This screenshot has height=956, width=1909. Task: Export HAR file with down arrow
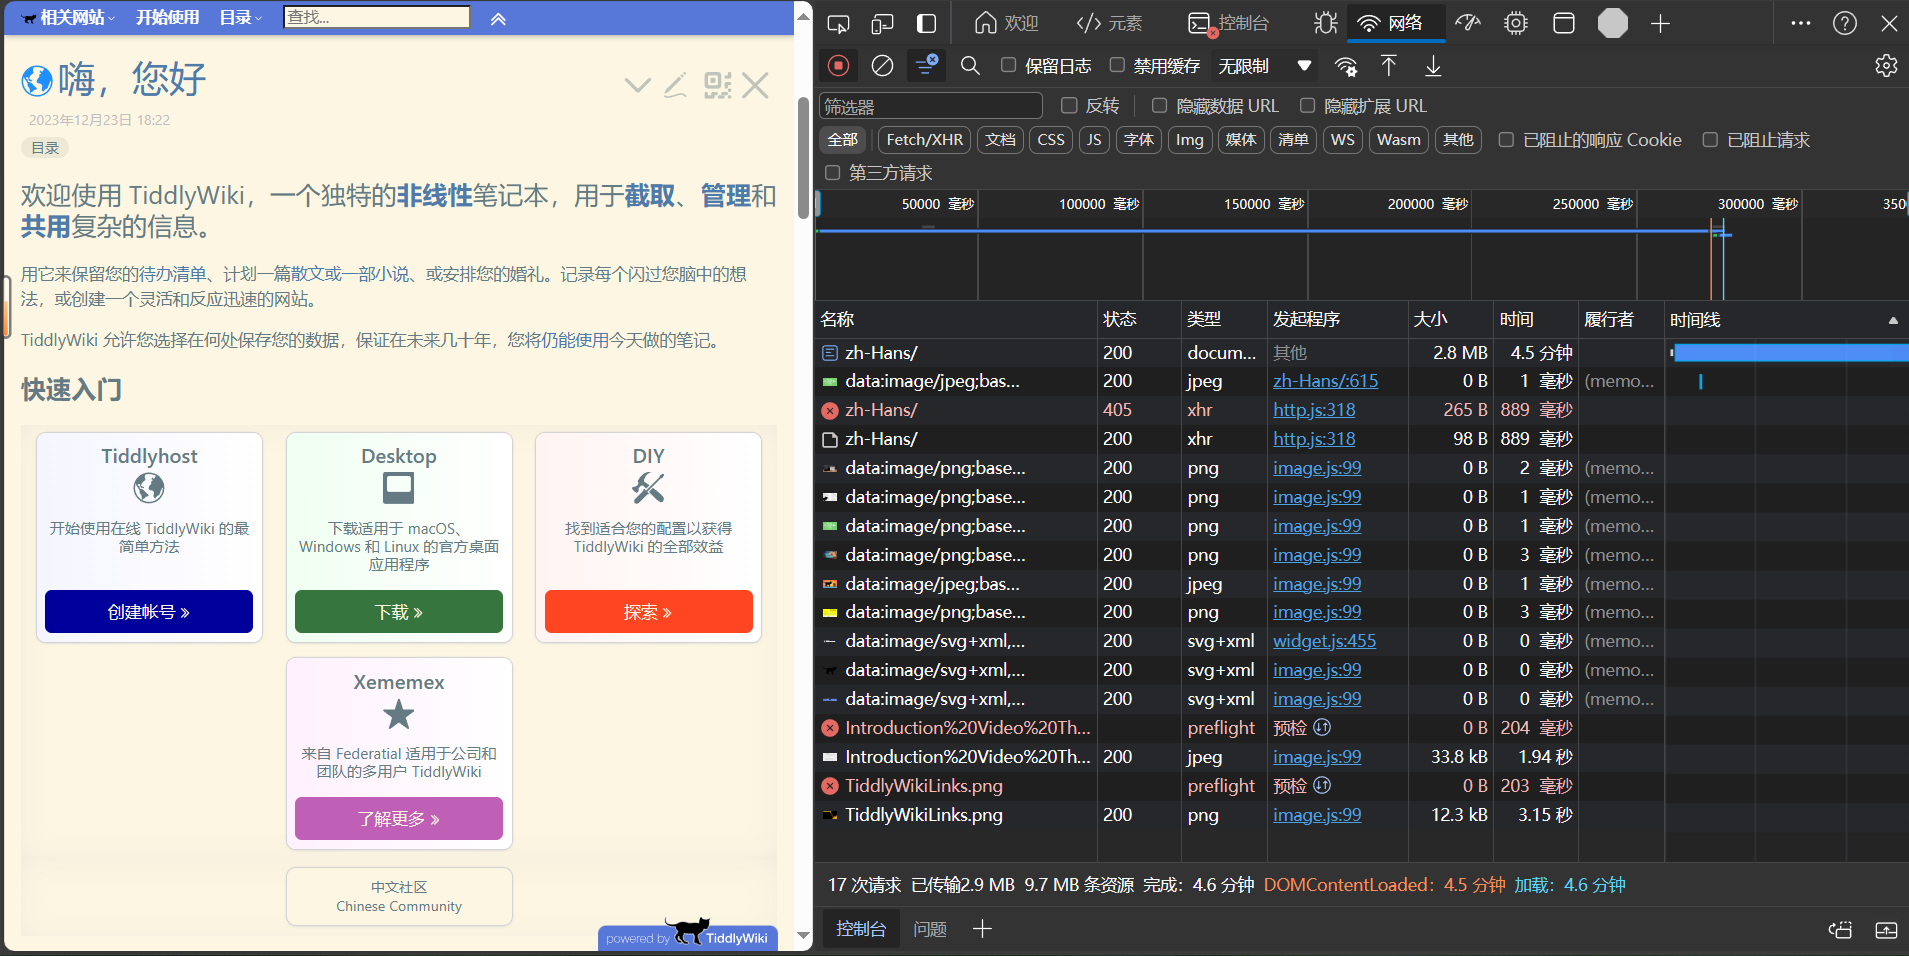[1433, 66]
